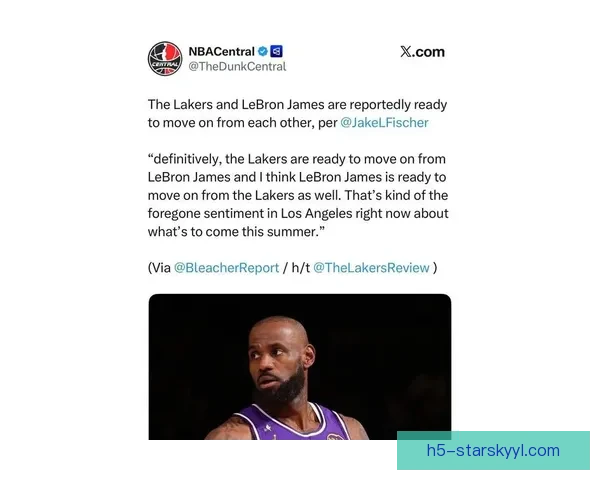Click the square affiliate badge beside NBACentral
The image size is (600, 480).
276,51
